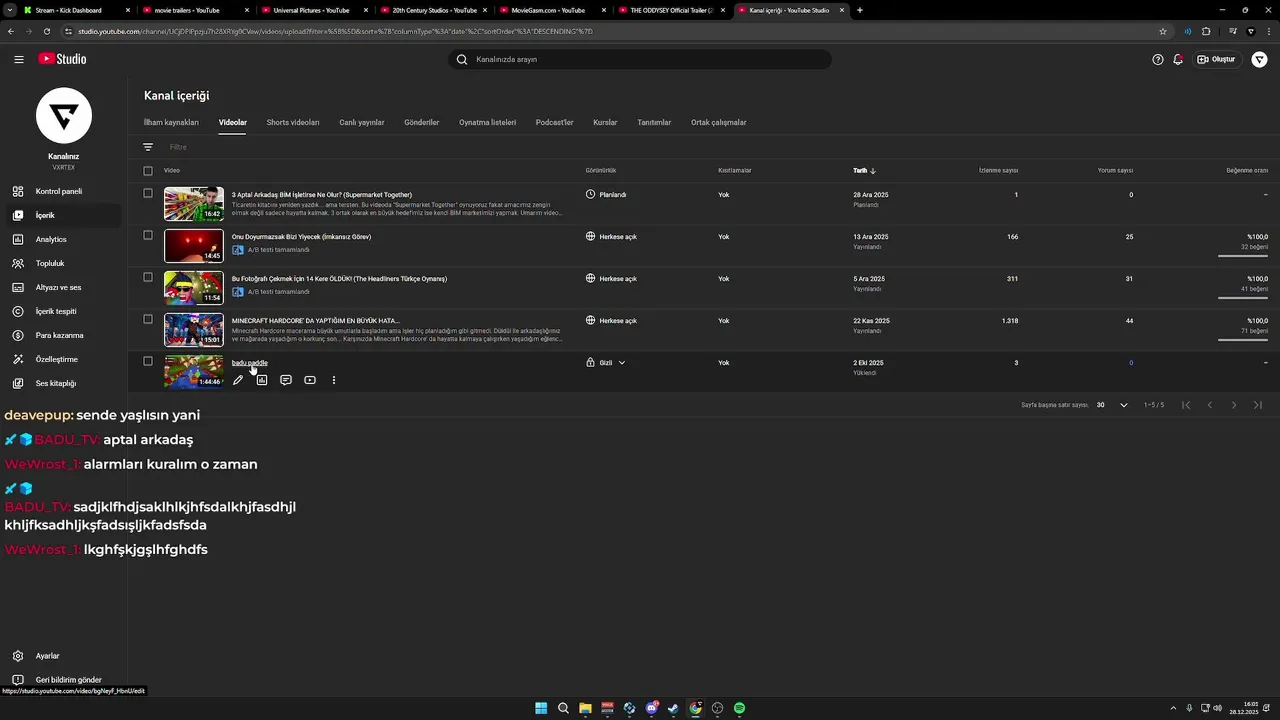1280x720 pixels.
Task: Open three-dot options for badu paddle
Action: coord(334,380)
